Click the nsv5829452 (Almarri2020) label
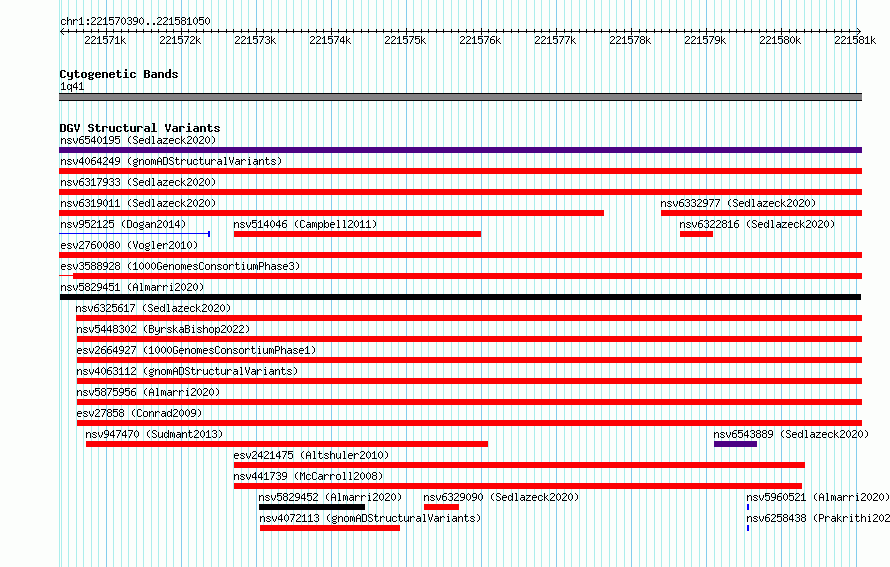890x567 pixels. tap(330, 497)
